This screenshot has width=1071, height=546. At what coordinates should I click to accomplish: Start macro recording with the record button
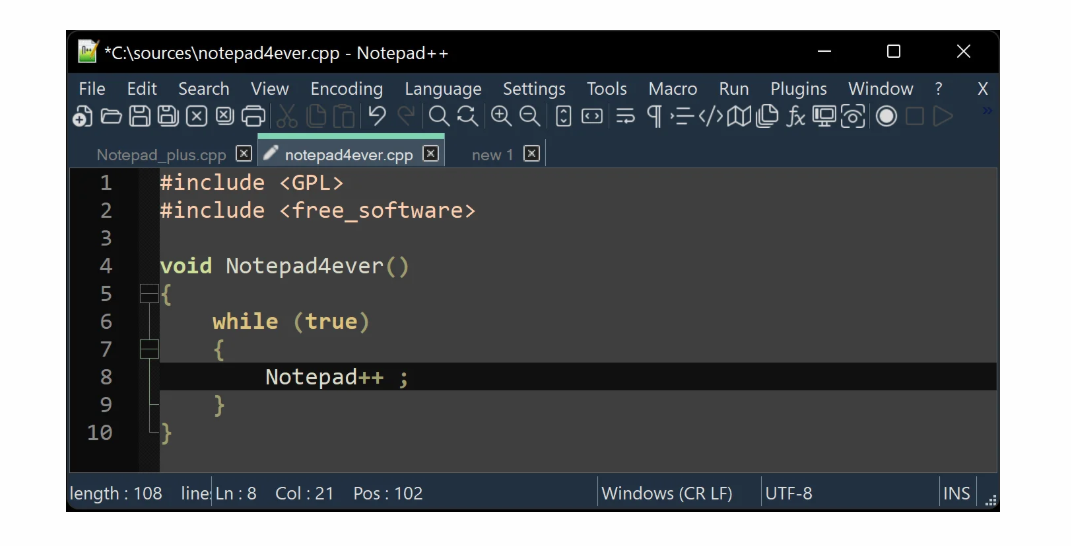pyautogui.click(x=886, y=116)
